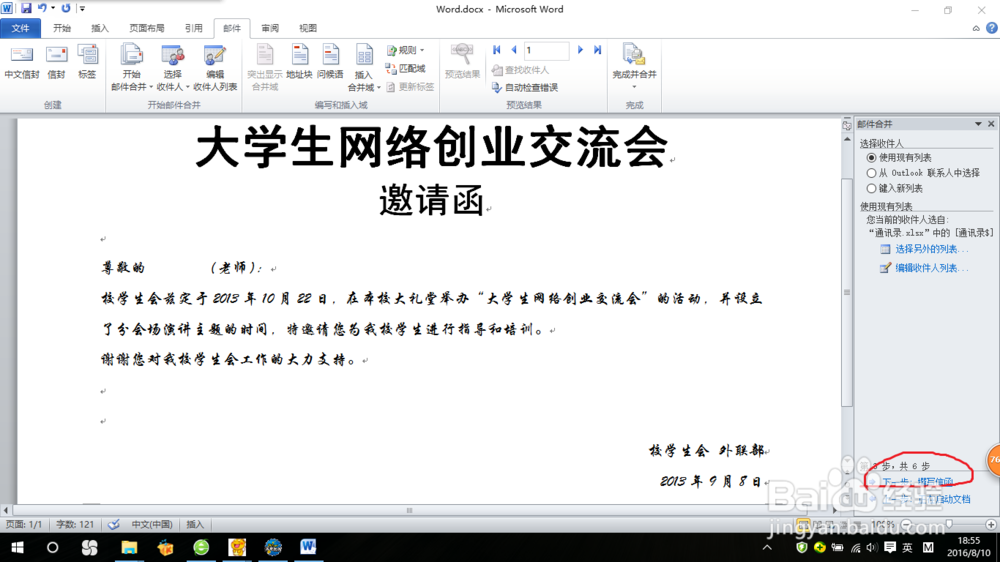
Task: Select 使用现有列表 radio option
Action: pos(871,158)
